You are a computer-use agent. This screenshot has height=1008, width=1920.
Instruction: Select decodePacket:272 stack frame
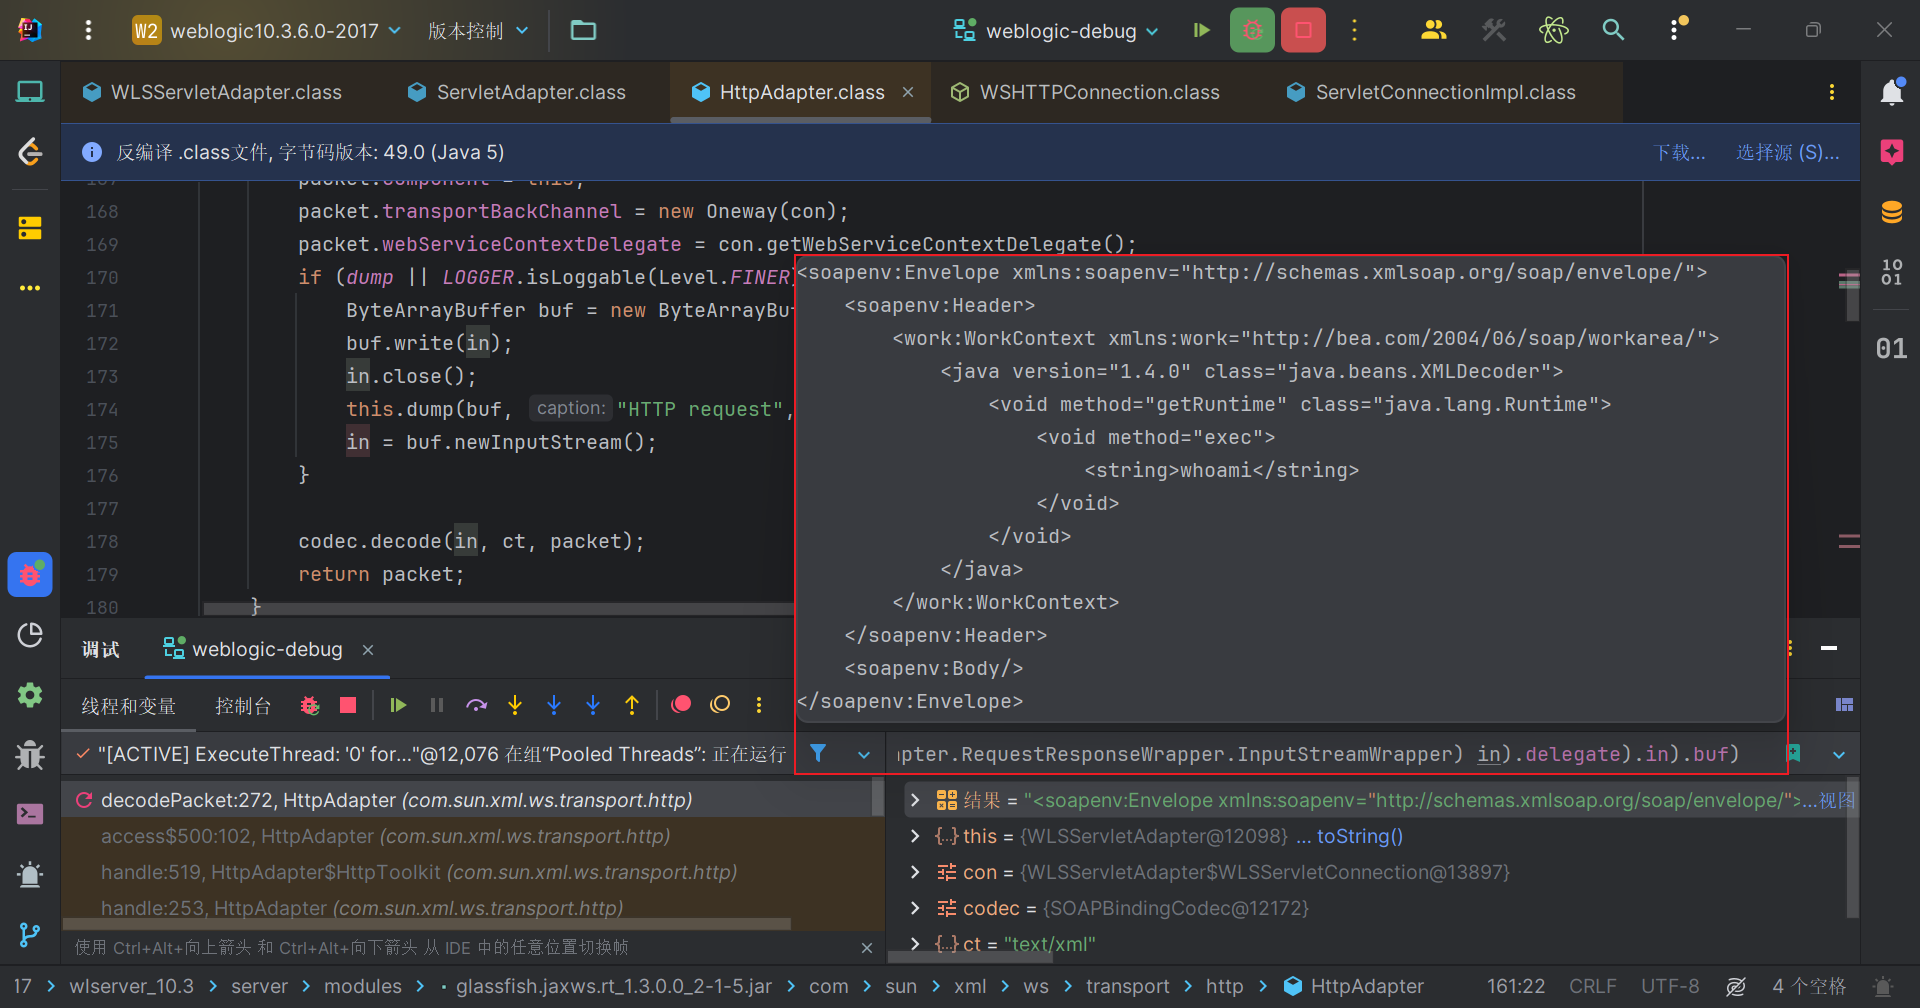tap(466, 800)
